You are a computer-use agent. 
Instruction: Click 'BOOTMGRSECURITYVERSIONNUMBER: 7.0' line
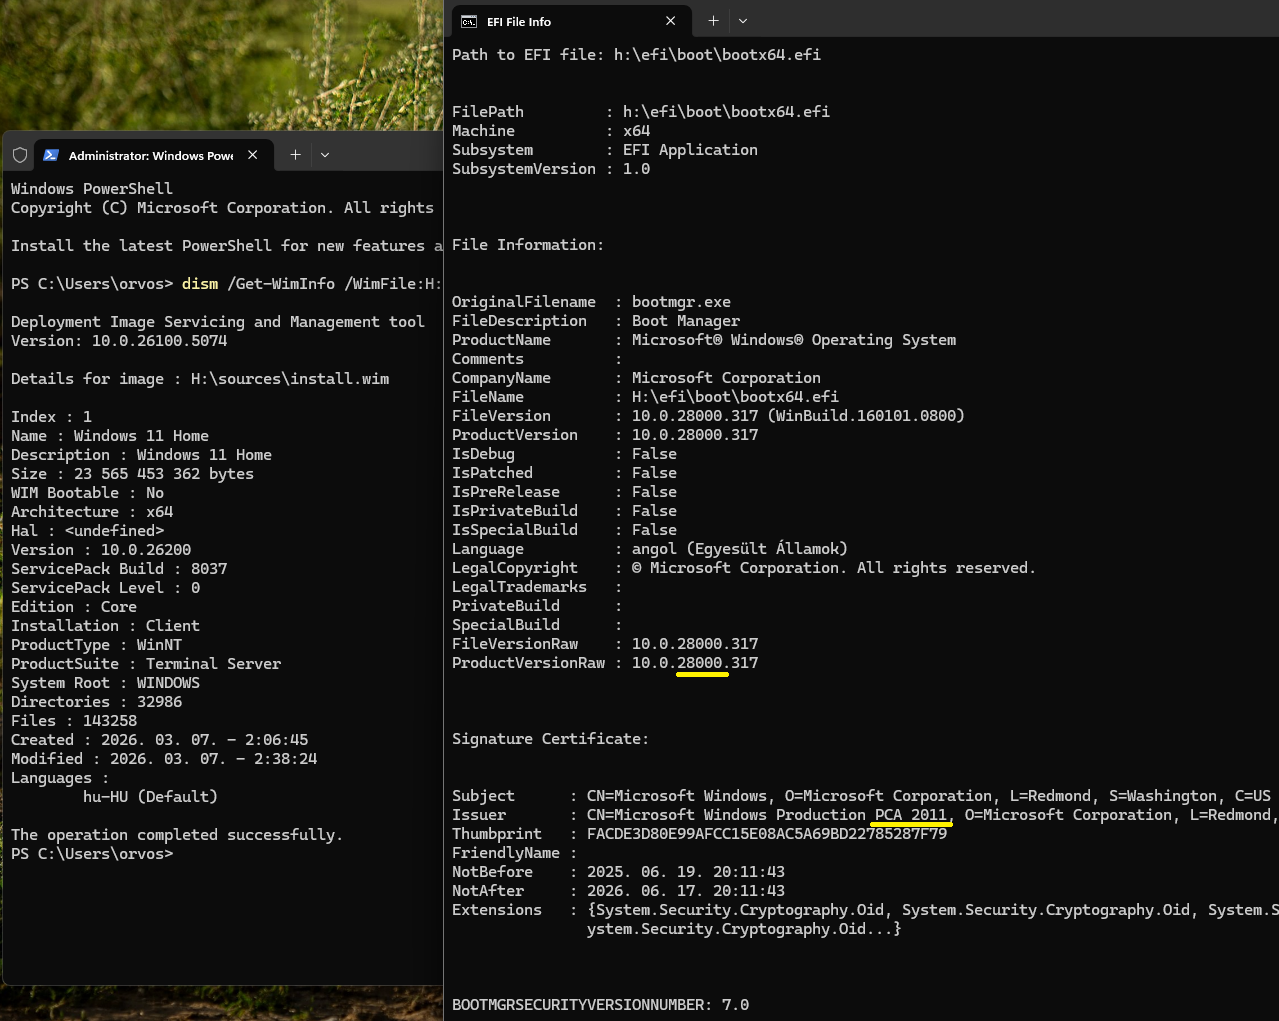pos(600,1005)
